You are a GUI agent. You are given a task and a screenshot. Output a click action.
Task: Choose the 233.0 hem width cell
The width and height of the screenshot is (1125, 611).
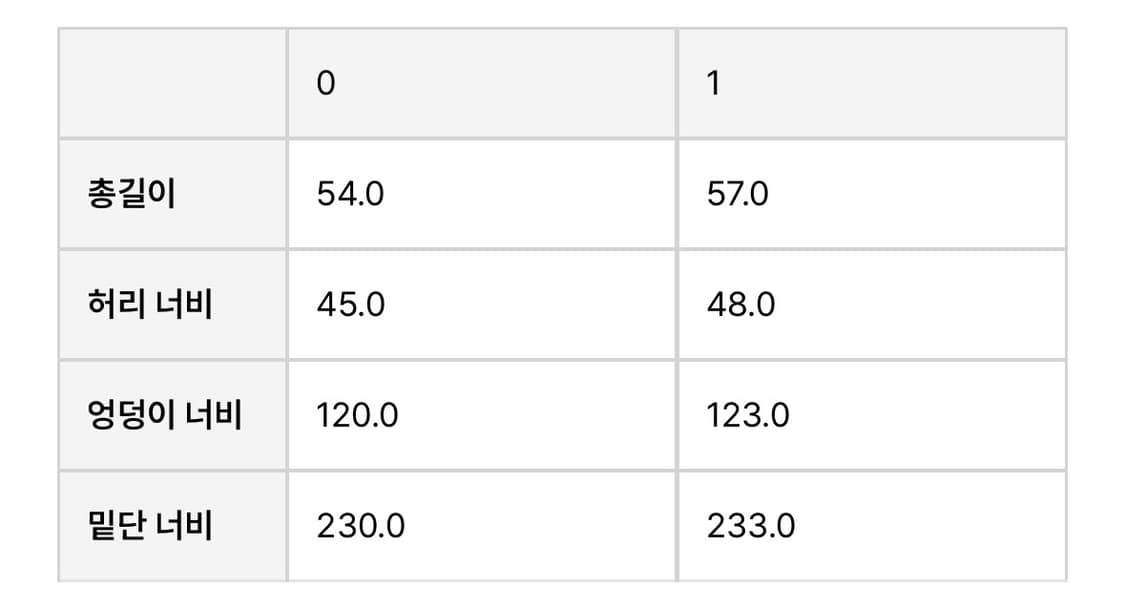[x=750, y=525]
